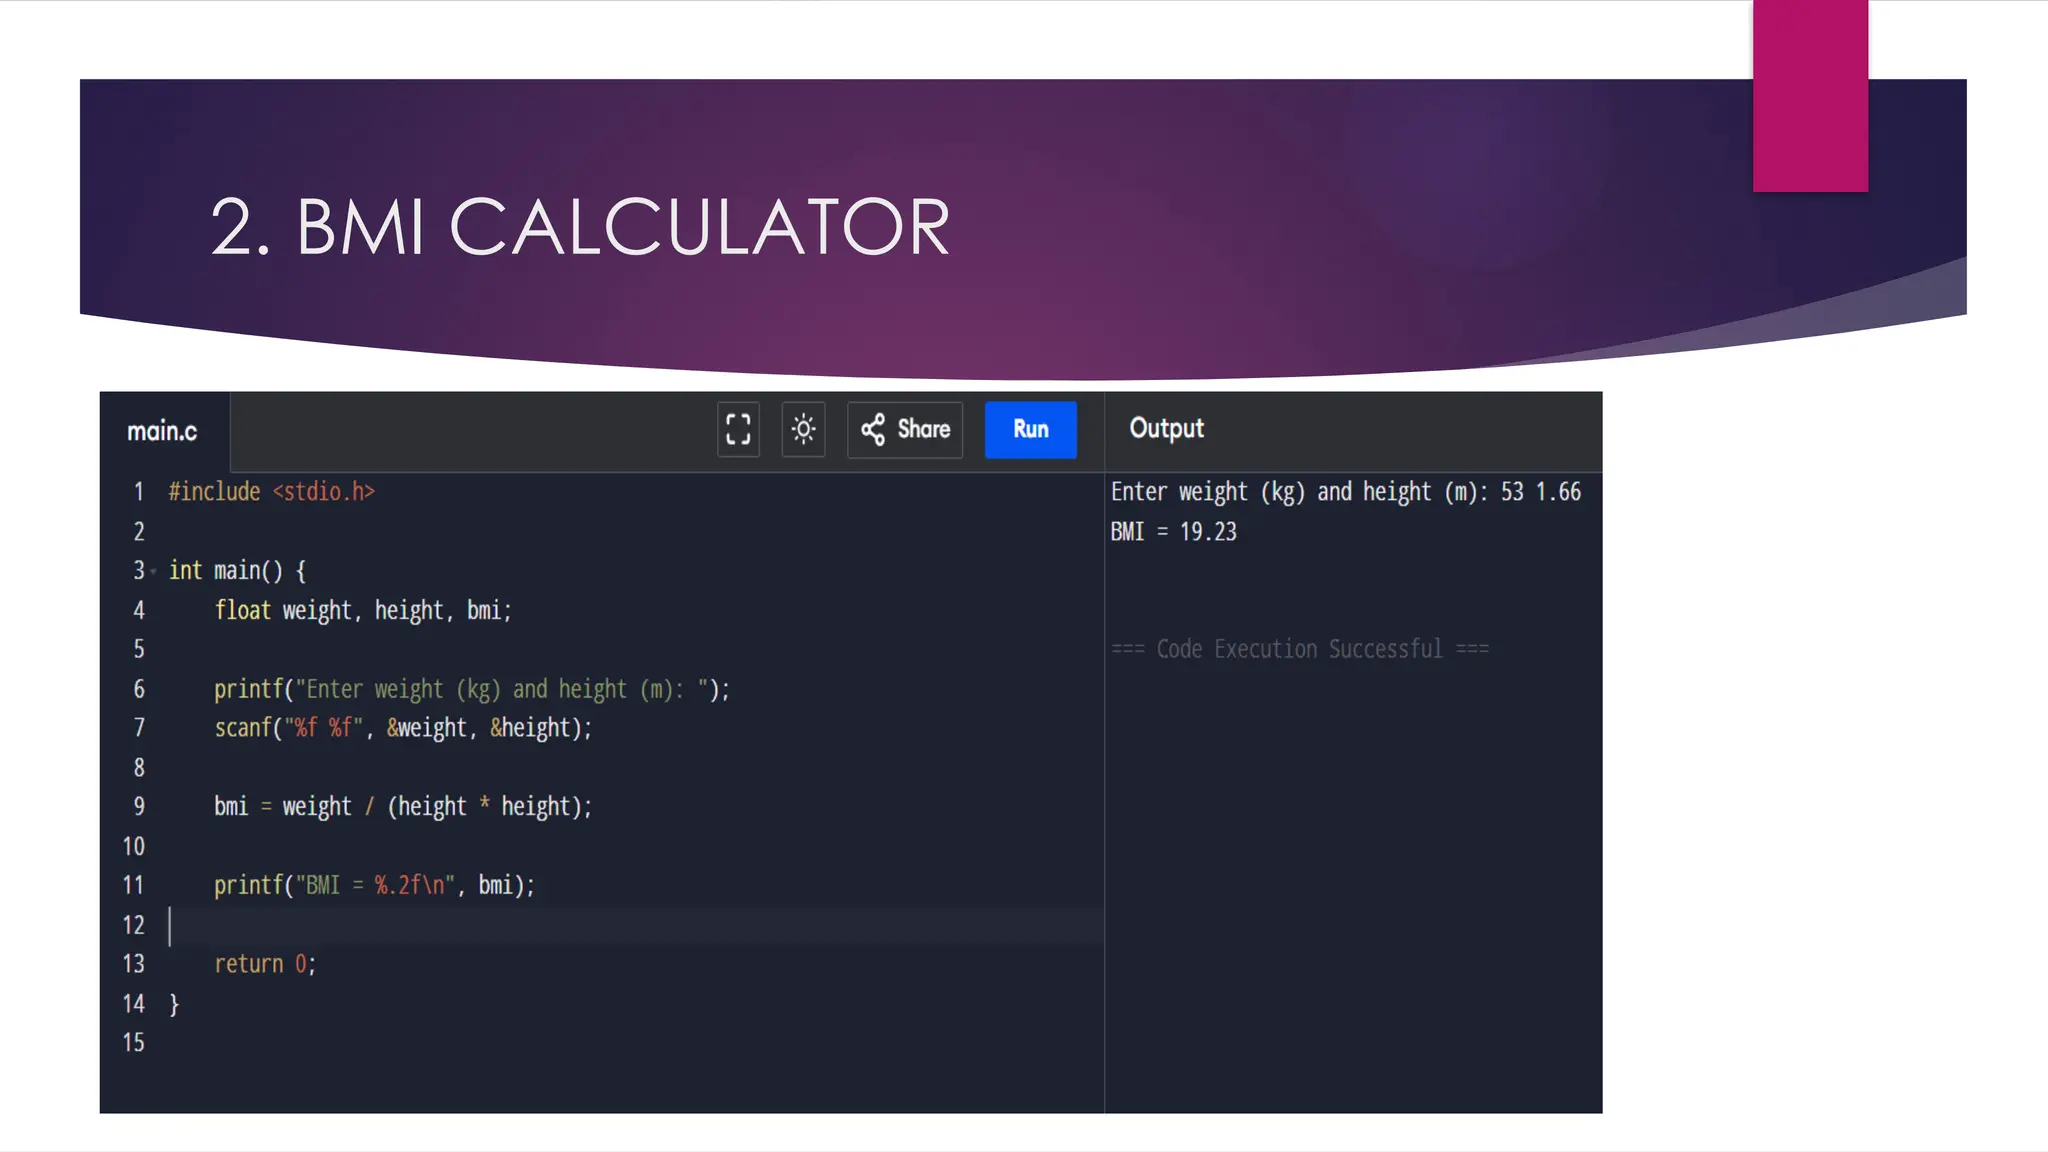Click line number 15 in gutter
The height and width of the screenshot is (1152, 2048).
click(x=134, y=1043)
